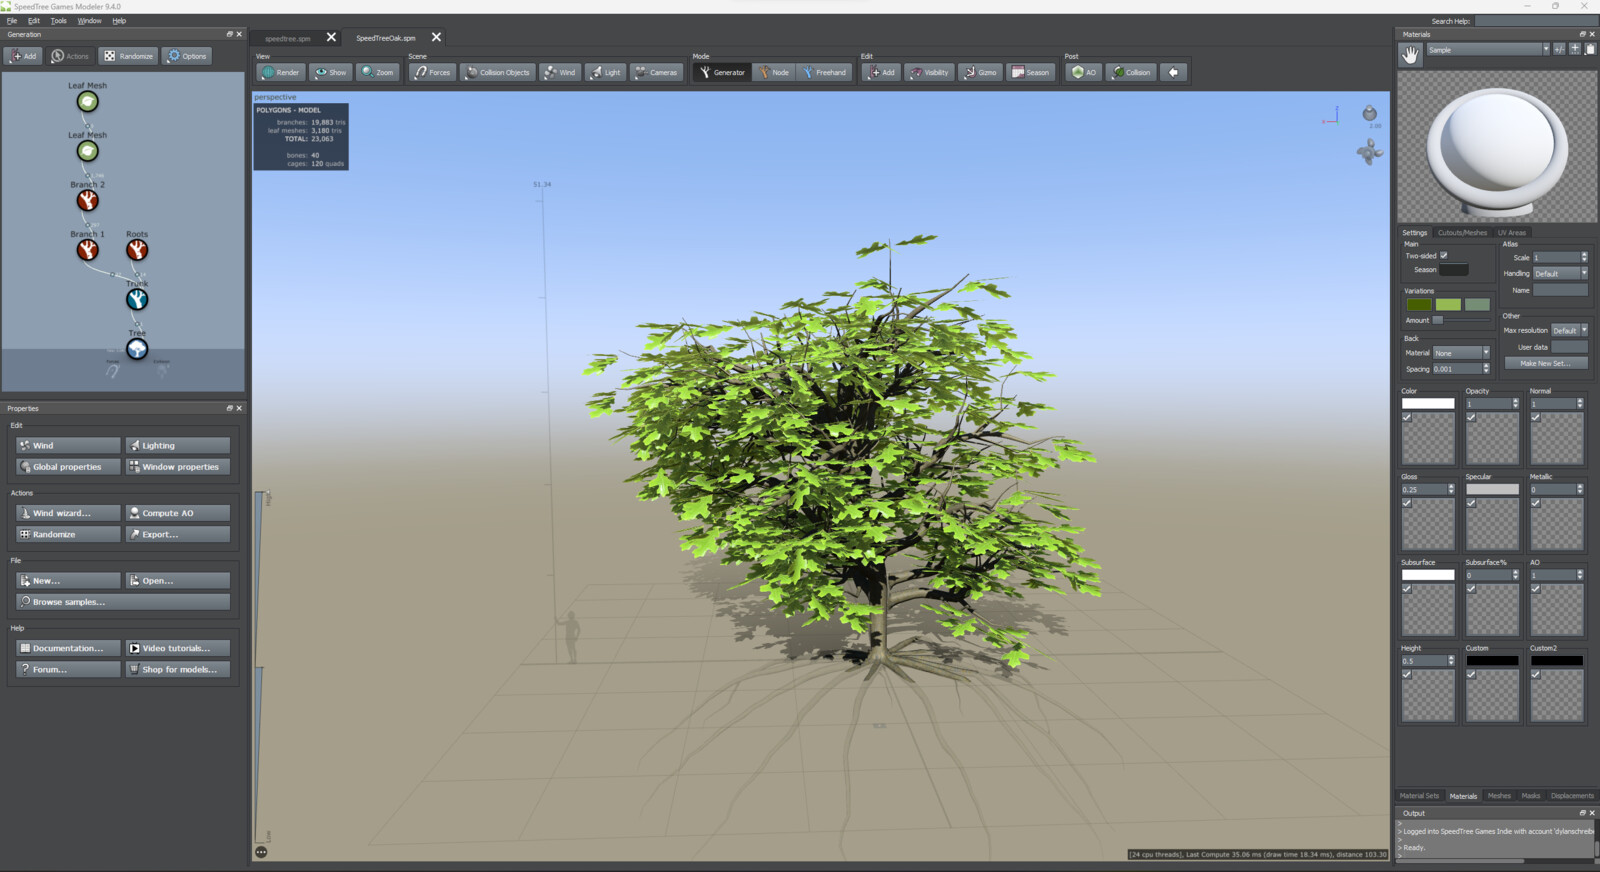Switch to Freehand mode
The height and width of the screenshot is (872, 1600).
click(824, 72)
